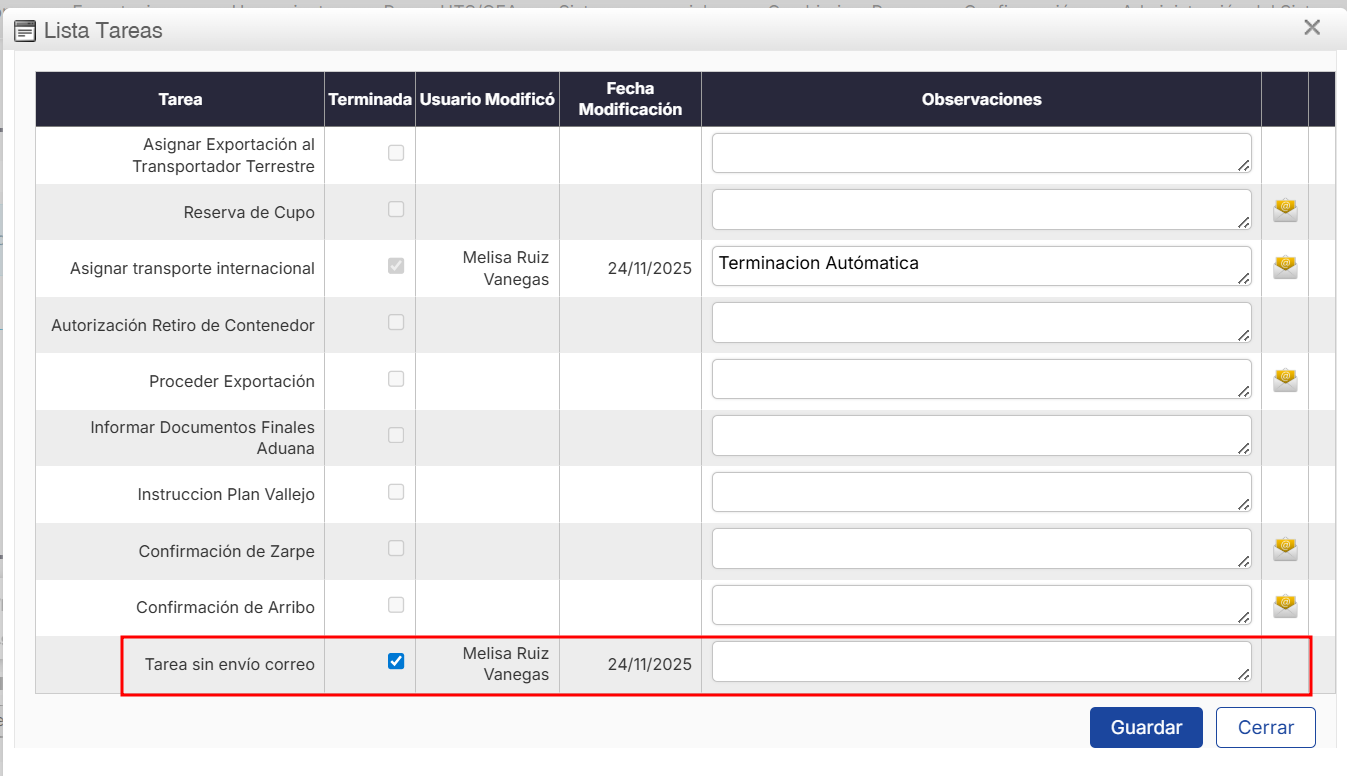The image size is (1347, 776).
Task: Check Terminada for Reserva de Cupo
Action: [396, 210]
